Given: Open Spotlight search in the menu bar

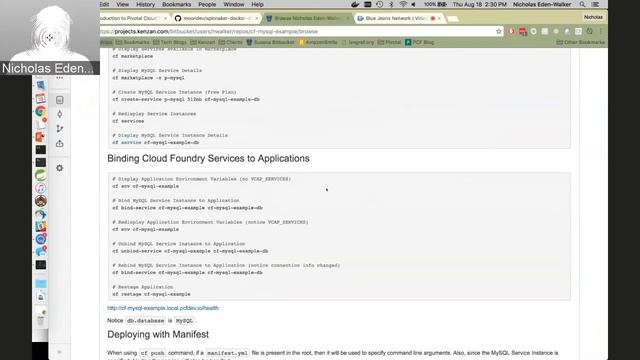Looking at the screenshot, I should click(582, 4).
